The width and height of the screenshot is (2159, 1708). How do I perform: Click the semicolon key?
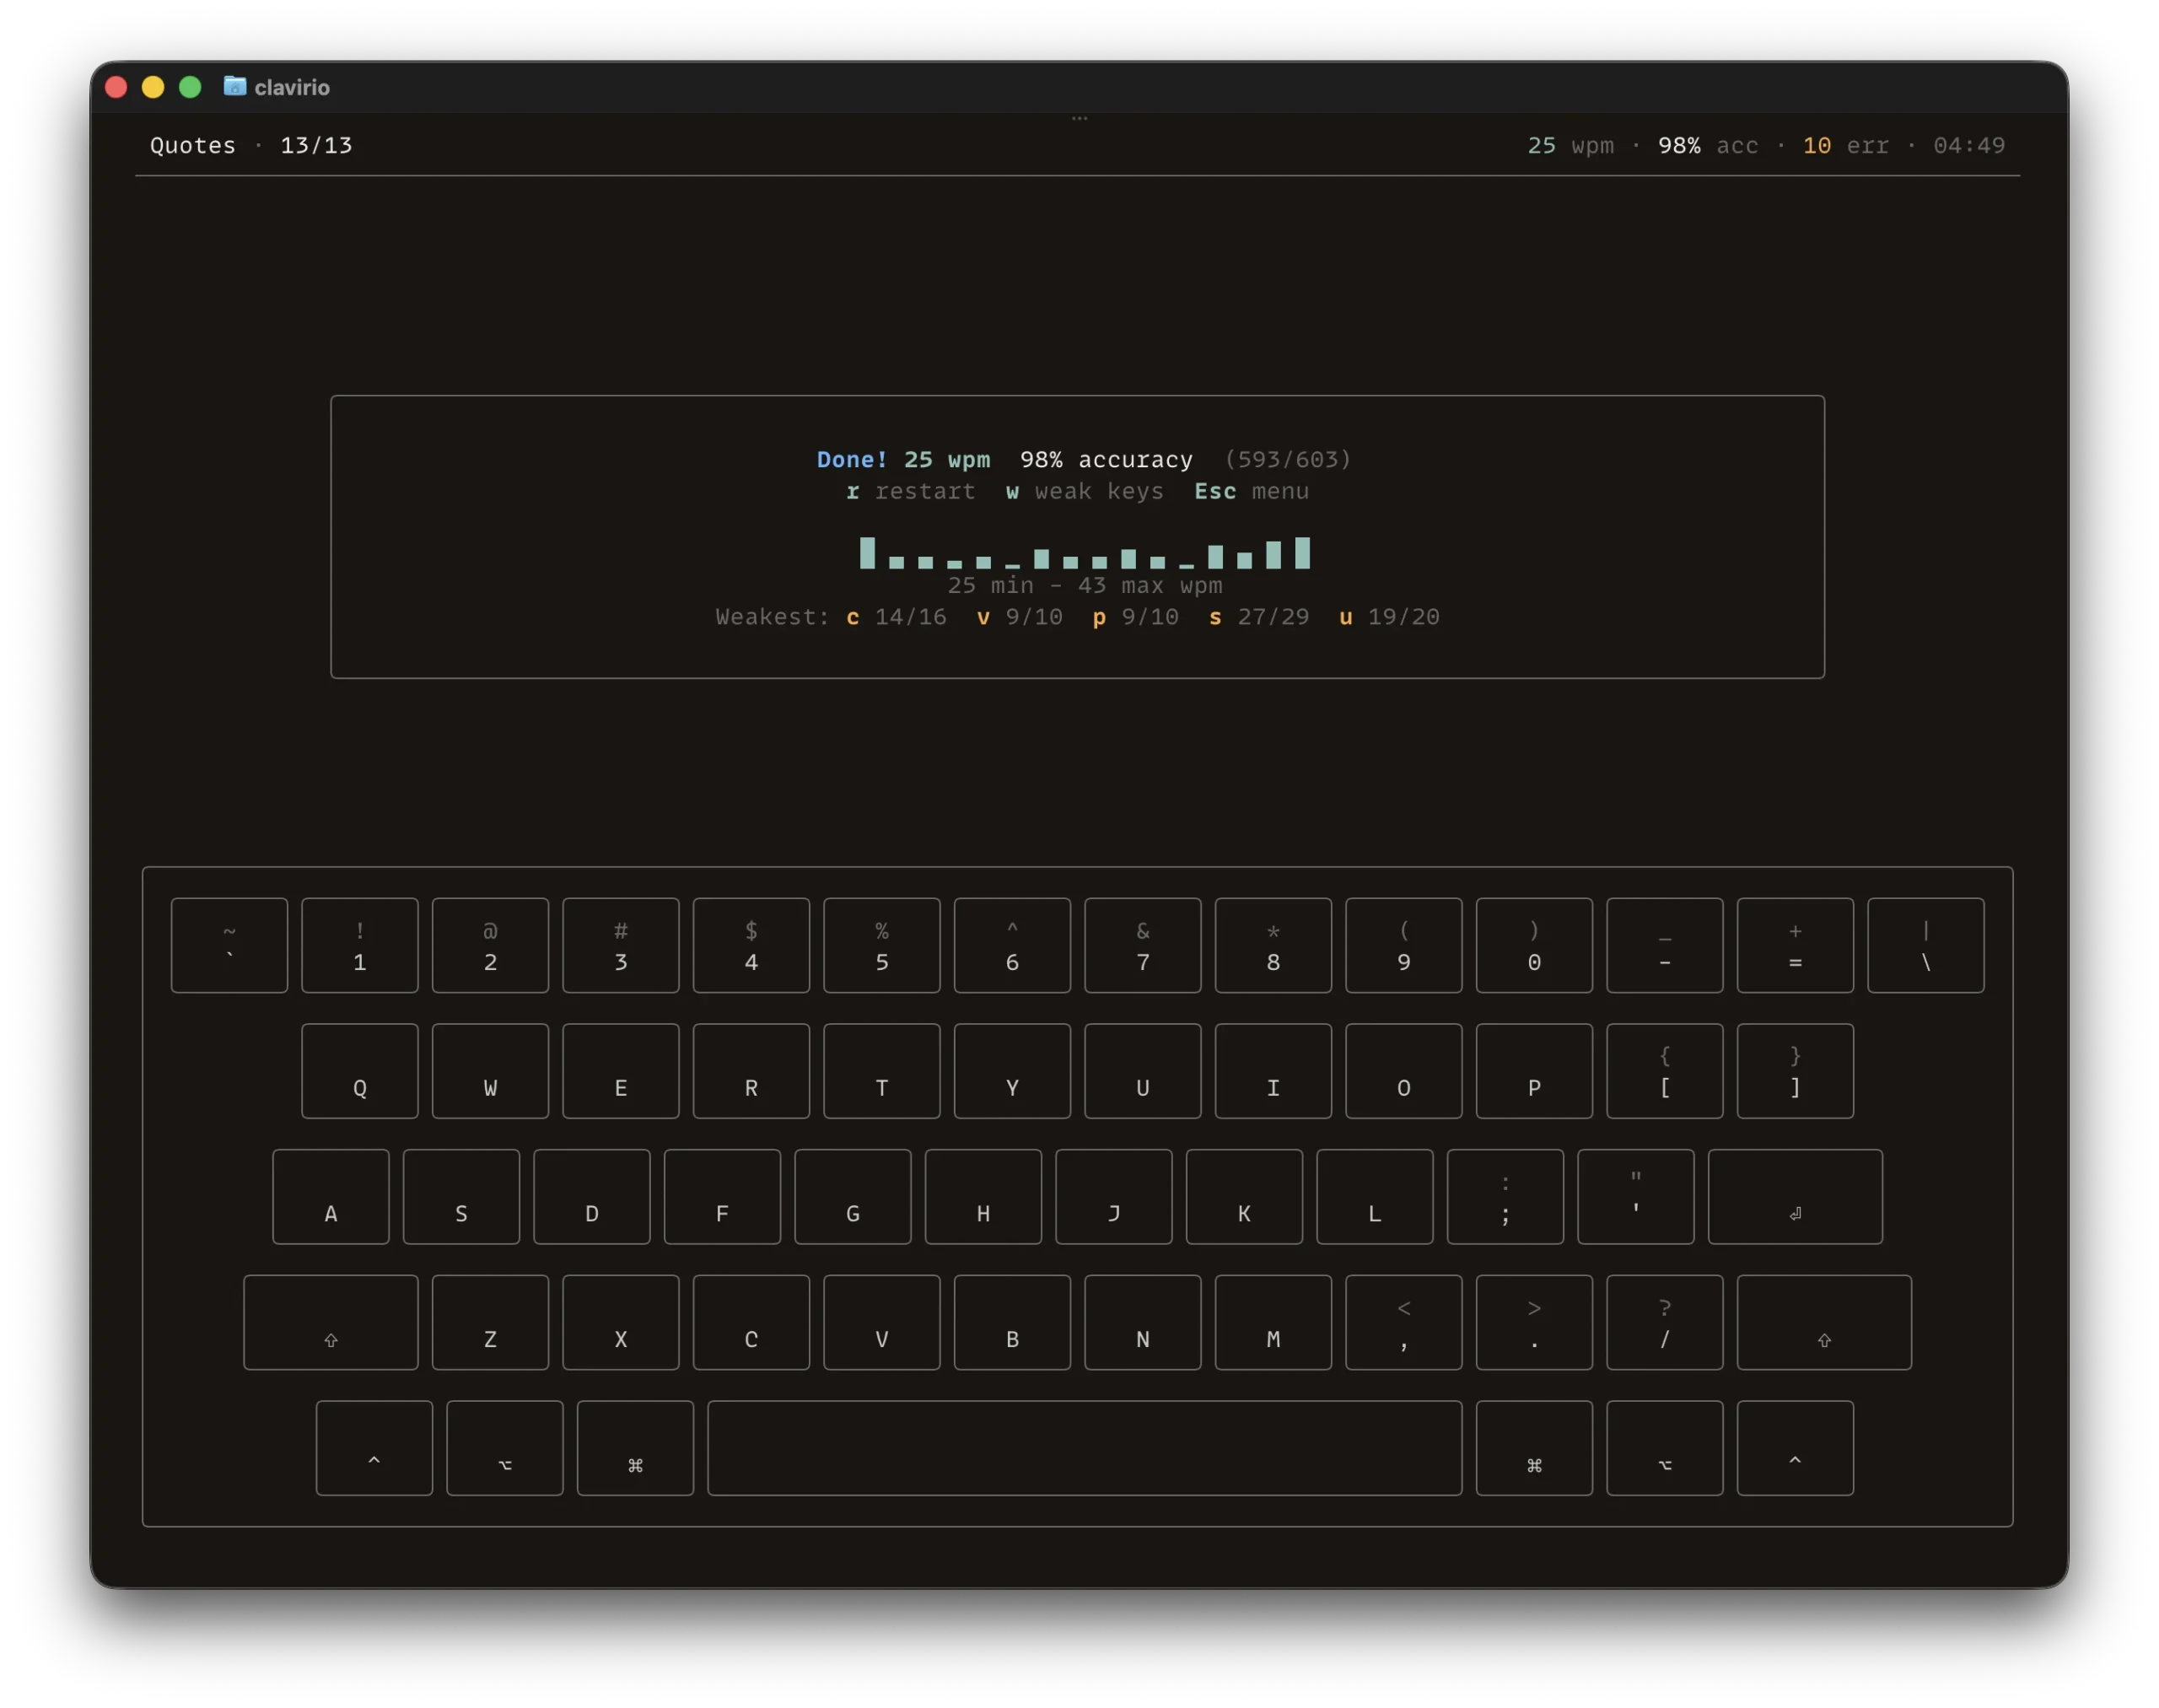(1505, 1196)
